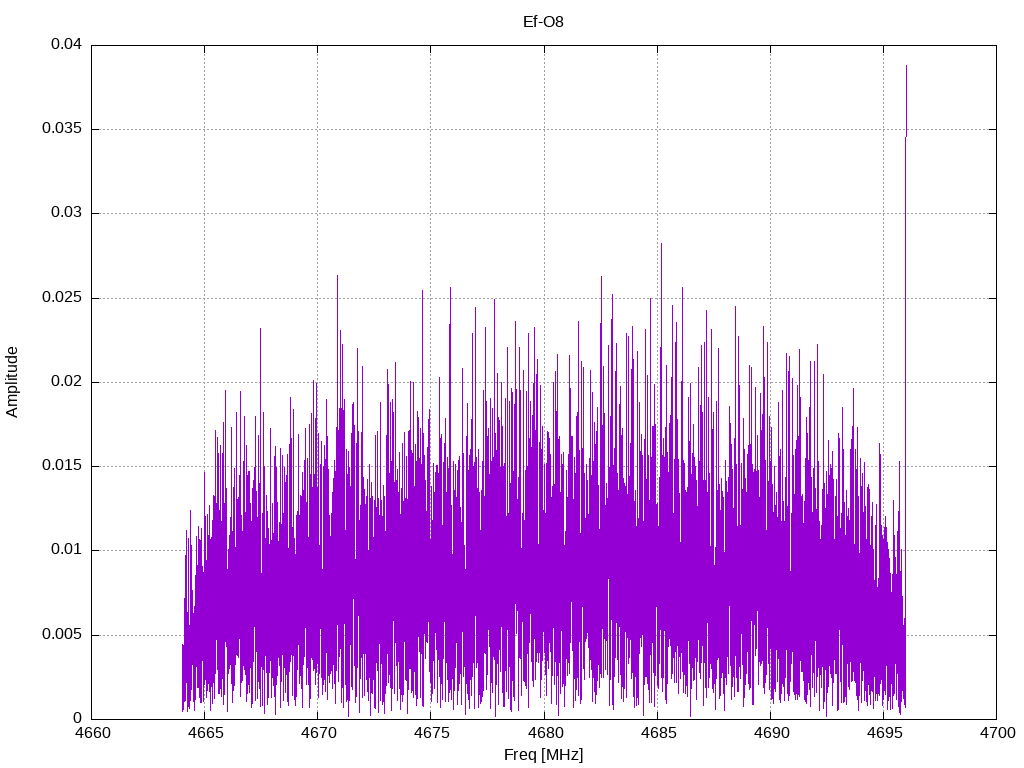
Task: Click the 4660 x-axis tick label
Action: (x=91, y=733)
